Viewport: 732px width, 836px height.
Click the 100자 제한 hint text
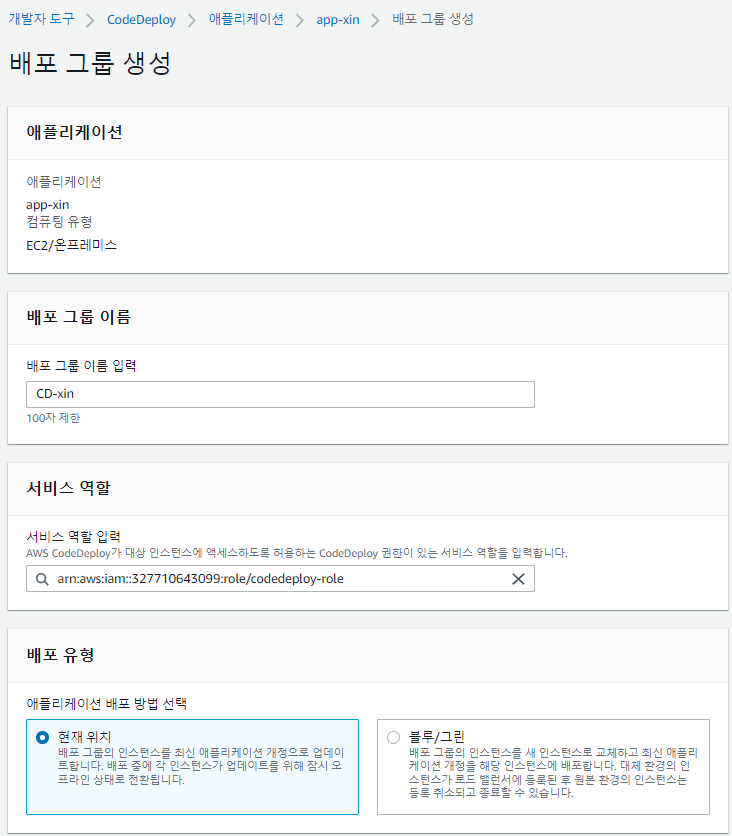tap(53, 418)
